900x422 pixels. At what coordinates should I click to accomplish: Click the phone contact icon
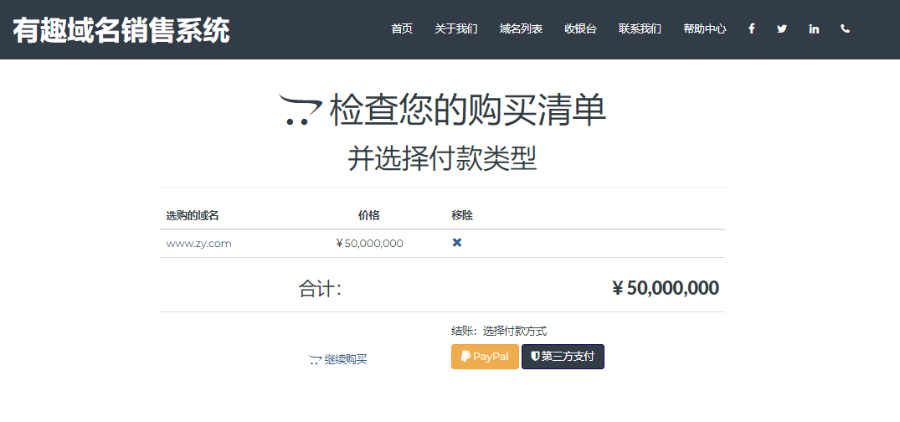tap(845, 29)
